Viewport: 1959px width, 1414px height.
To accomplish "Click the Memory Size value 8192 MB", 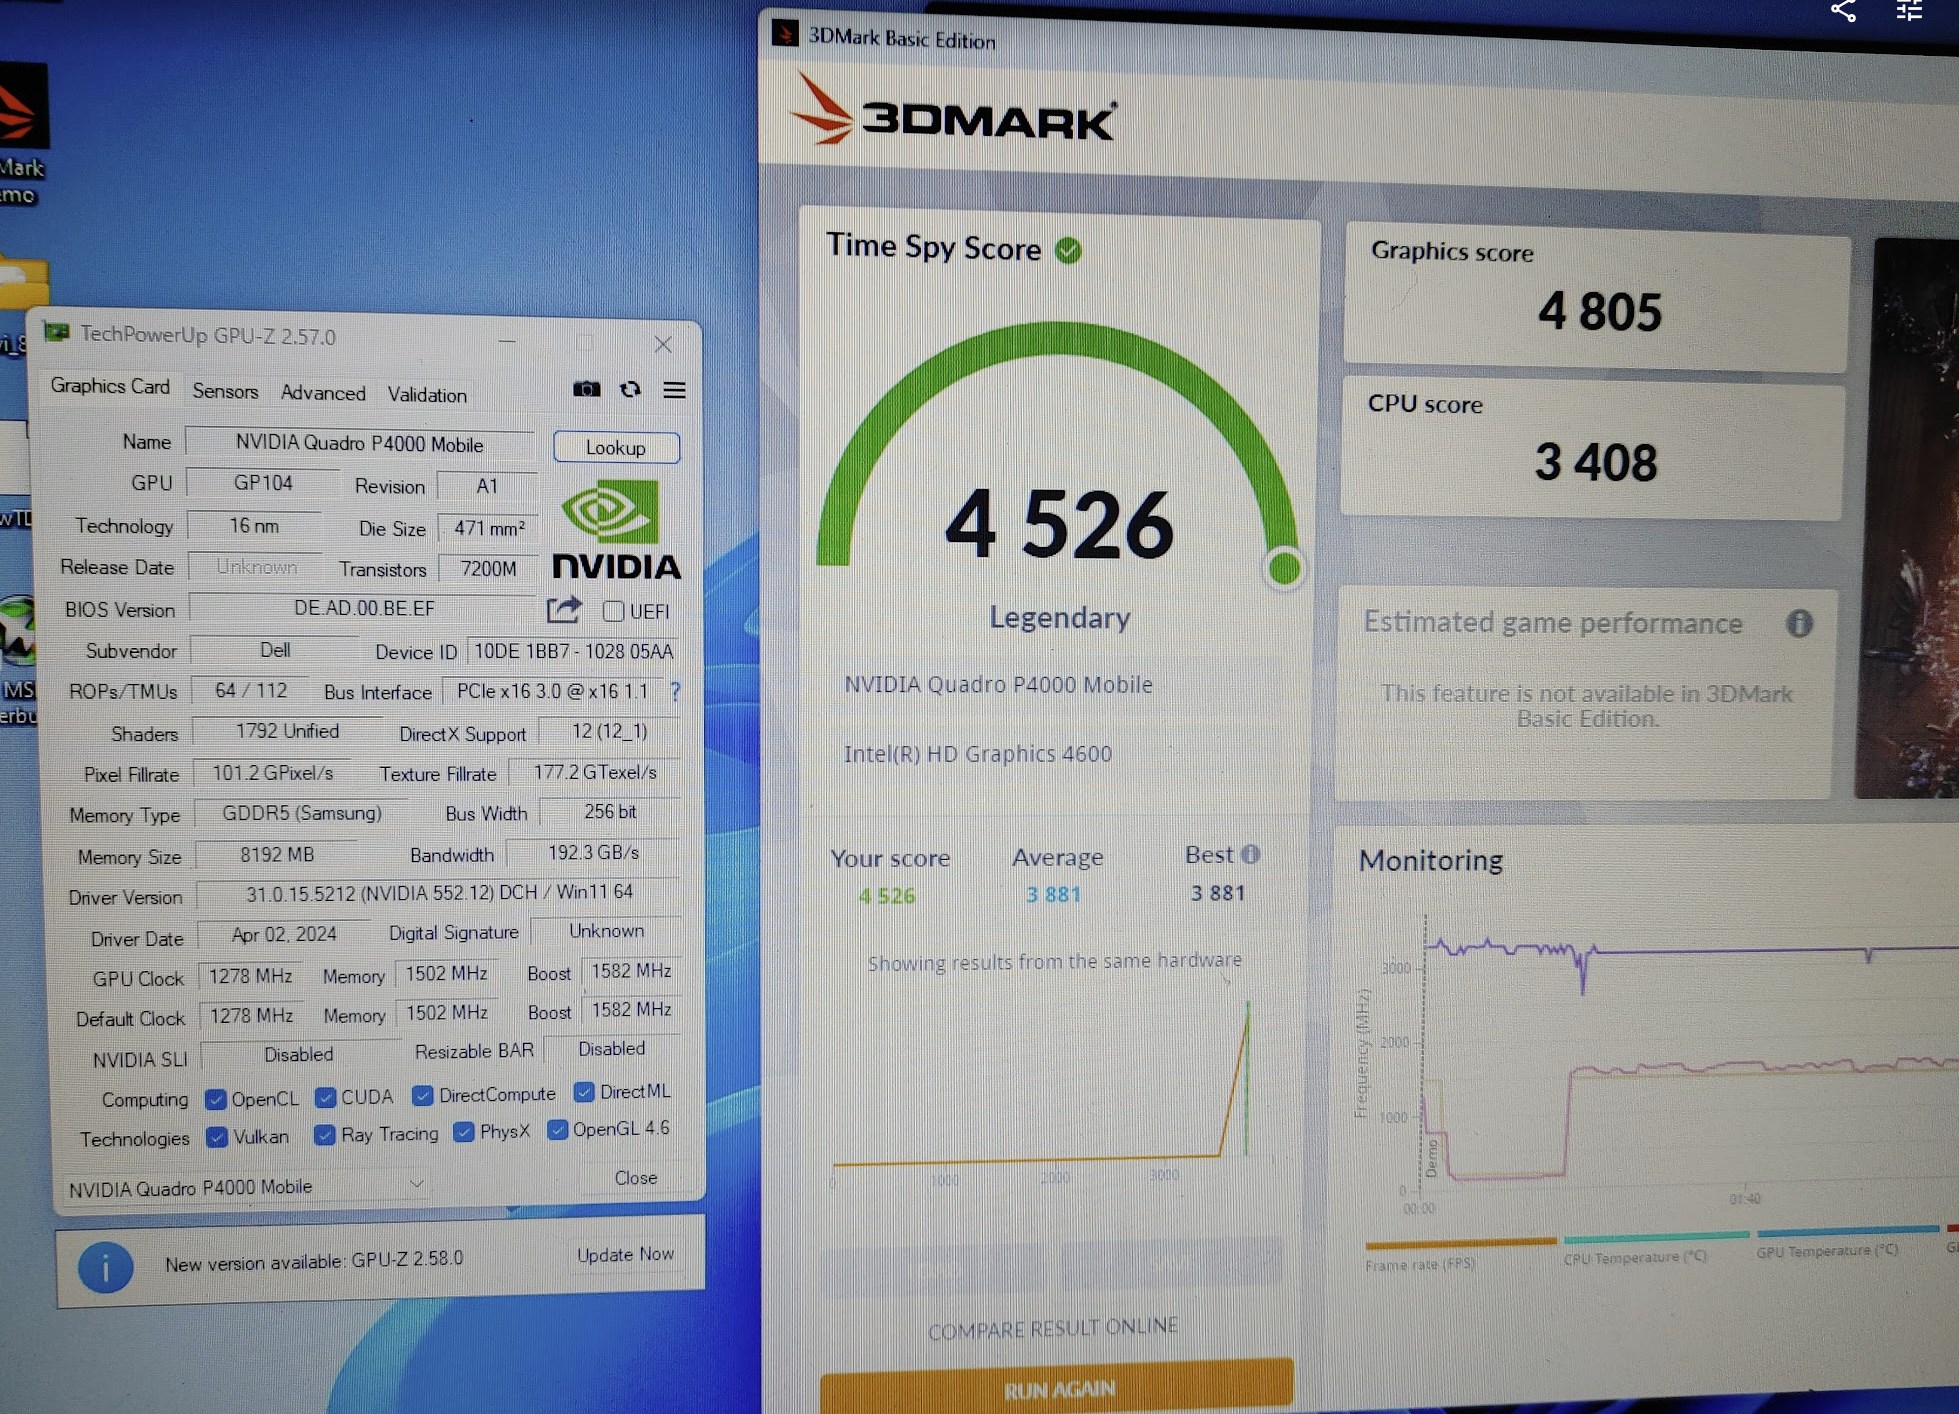I will pos(277,855).
